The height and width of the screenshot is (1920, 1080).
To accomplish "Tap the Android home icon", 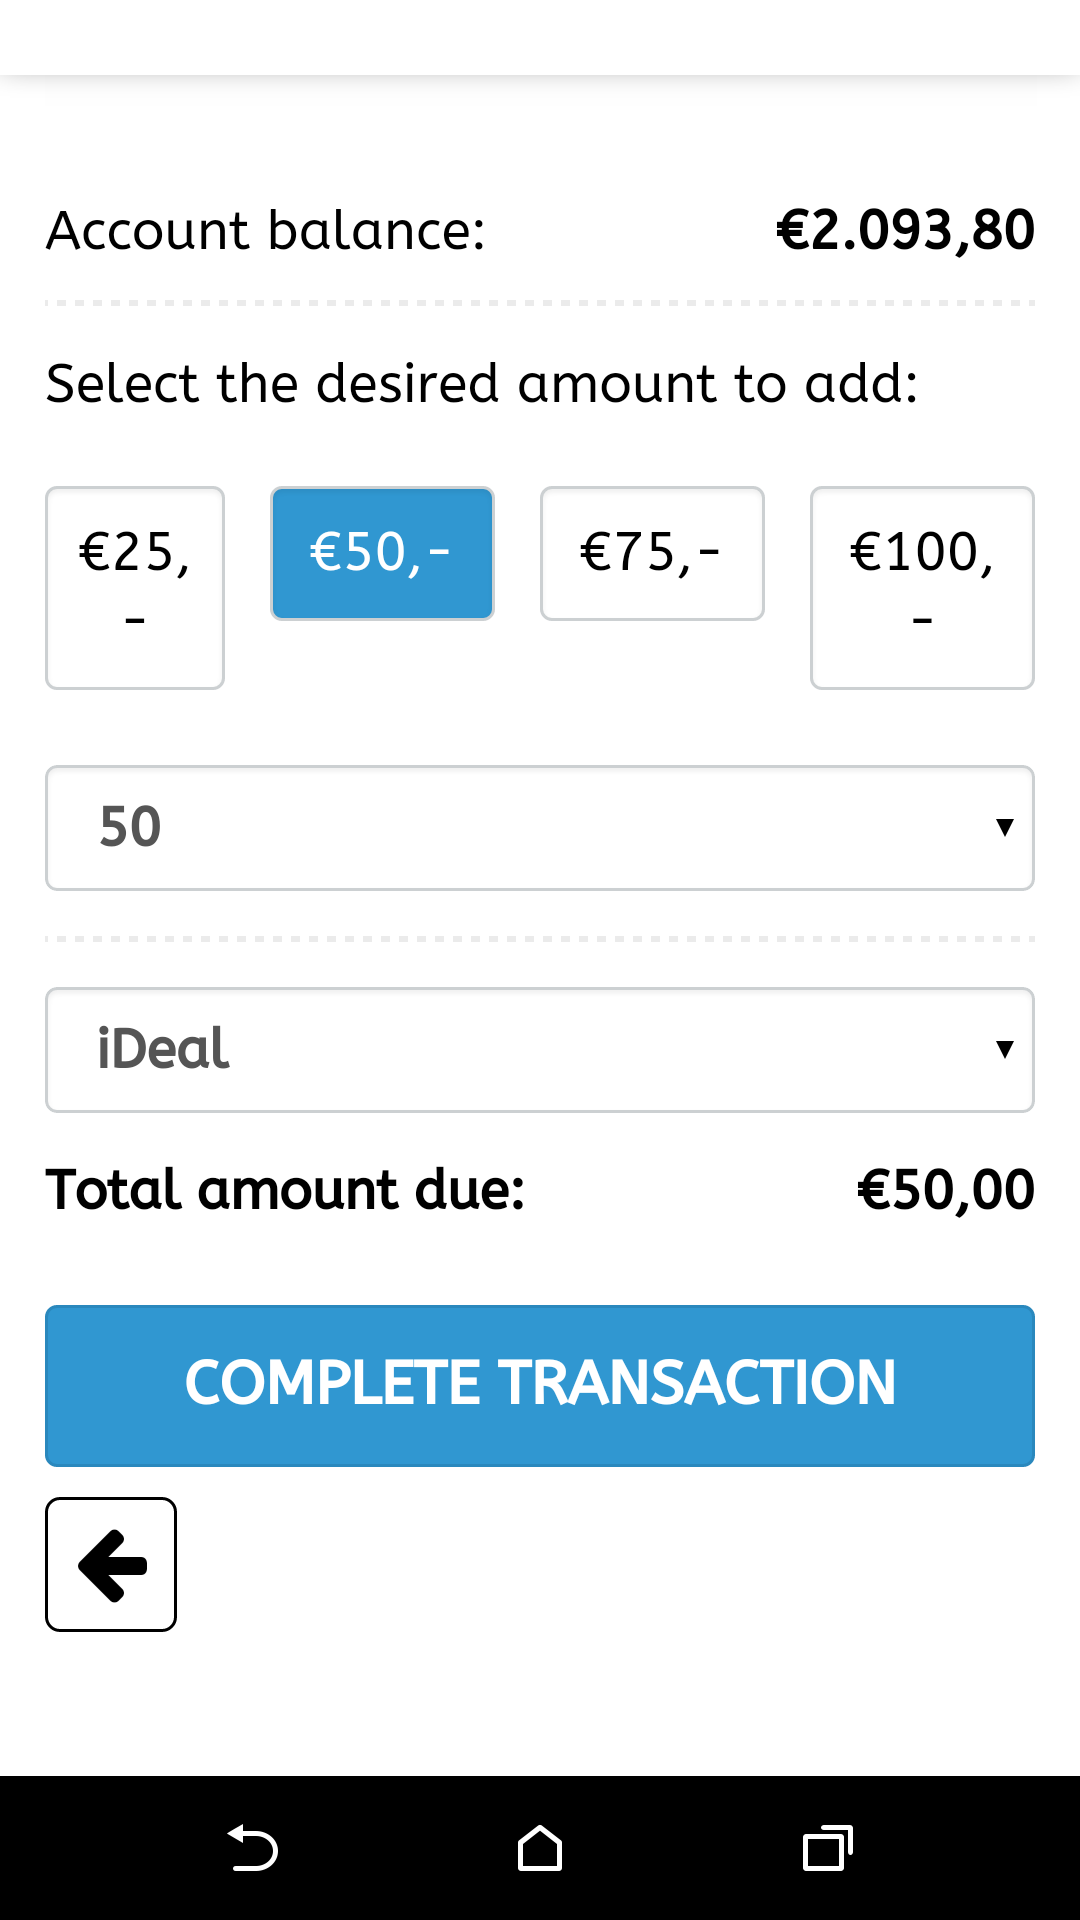I will [x=540, y=1848].
